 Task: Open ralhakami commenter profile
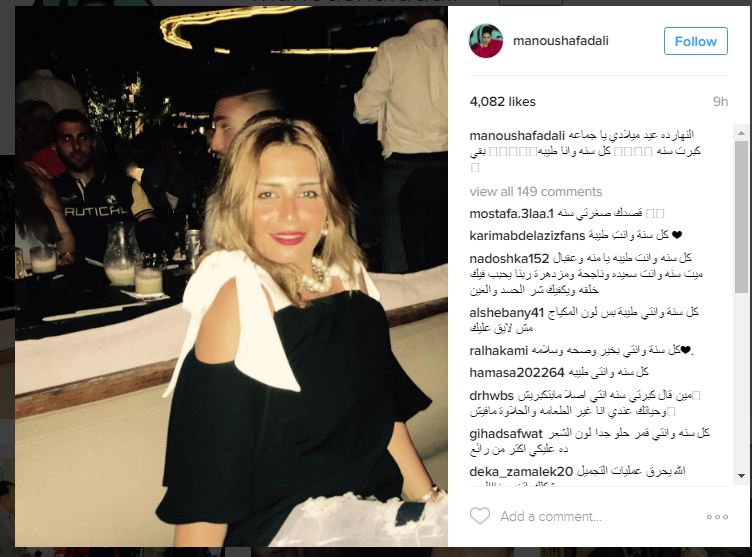[499, 350]
